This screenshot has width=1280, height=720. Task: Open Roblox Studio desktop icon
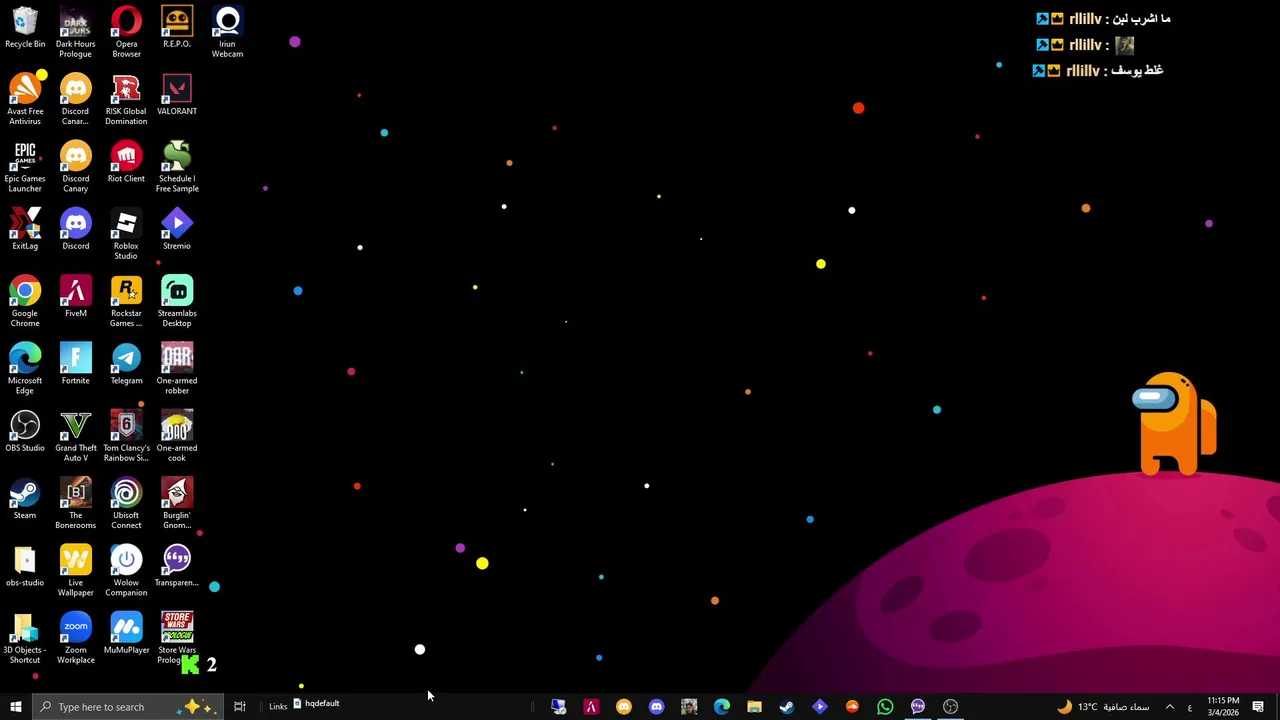coord(126,235)
